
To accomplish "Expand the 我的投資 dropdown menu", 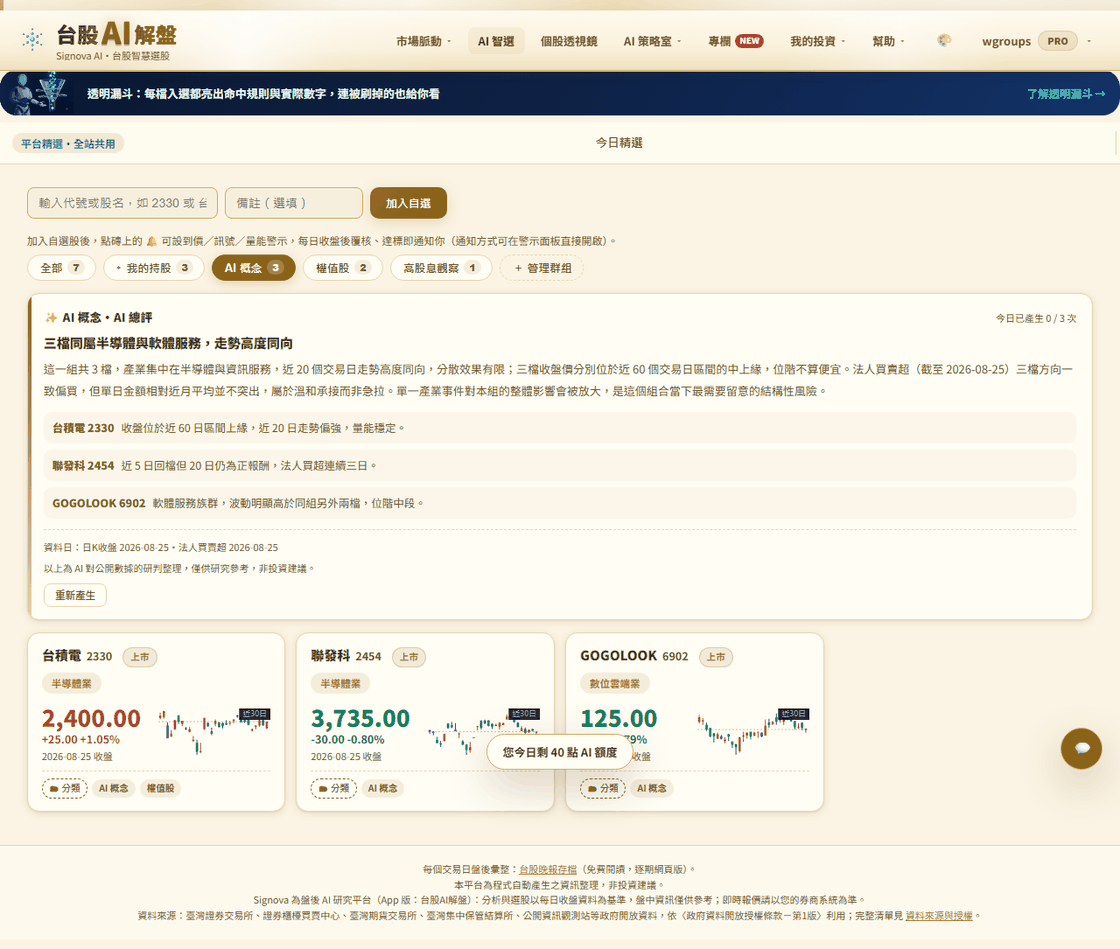I will click(818, 41).
